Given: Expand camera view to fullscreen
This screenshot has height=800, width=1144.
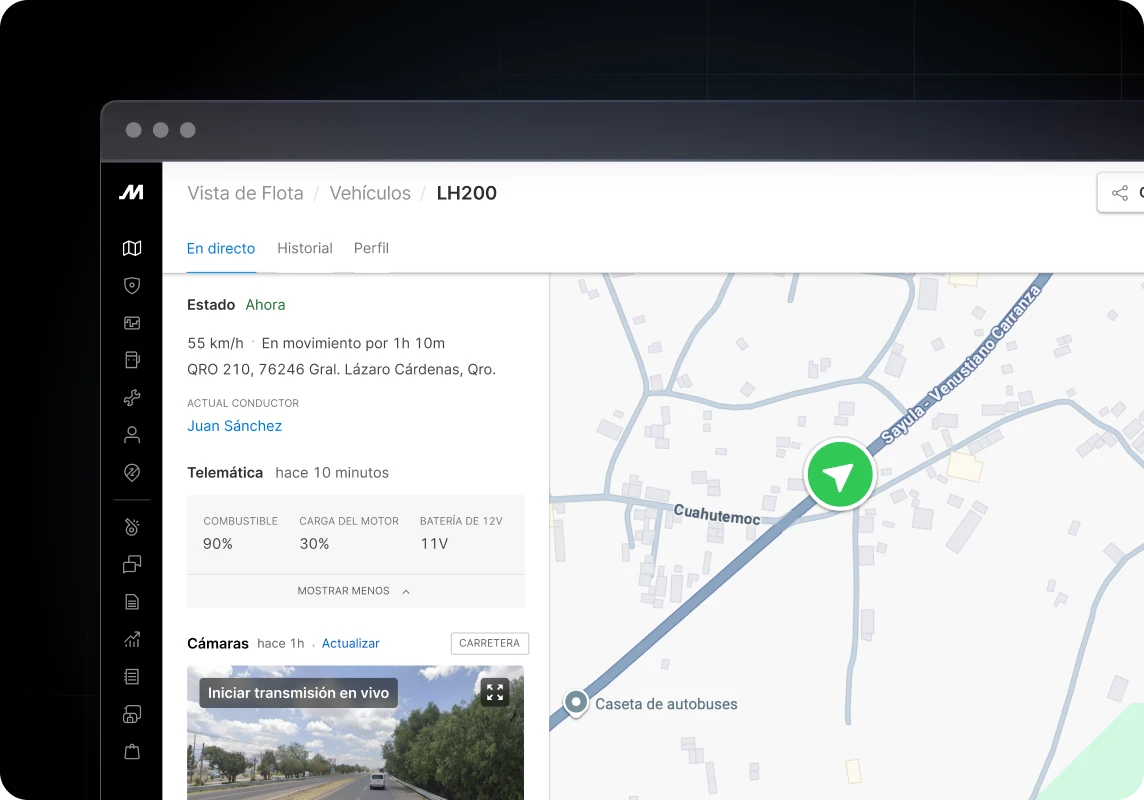Looking at the screenshot, I should 495,692.
